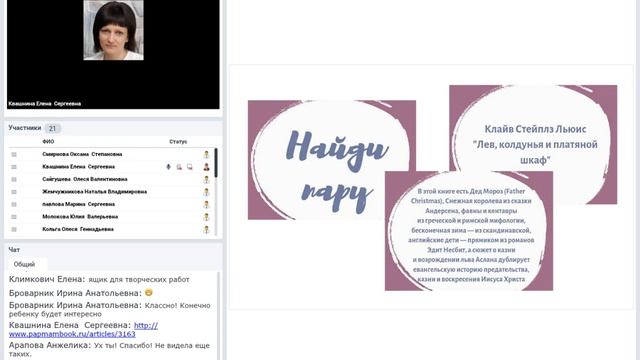
Task: Click user status icon for Смирнова Оксана
Action: [207, 154]
